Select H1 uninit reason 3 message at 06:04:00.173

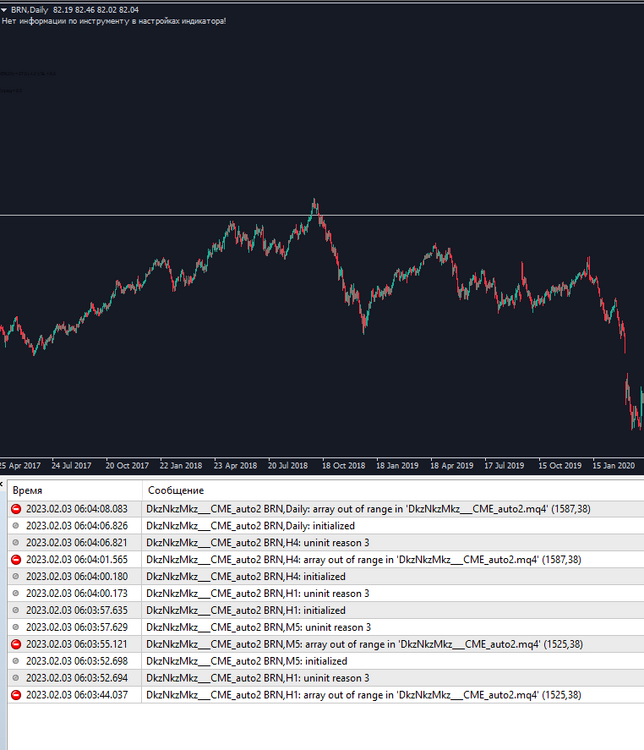coord(258,594)
